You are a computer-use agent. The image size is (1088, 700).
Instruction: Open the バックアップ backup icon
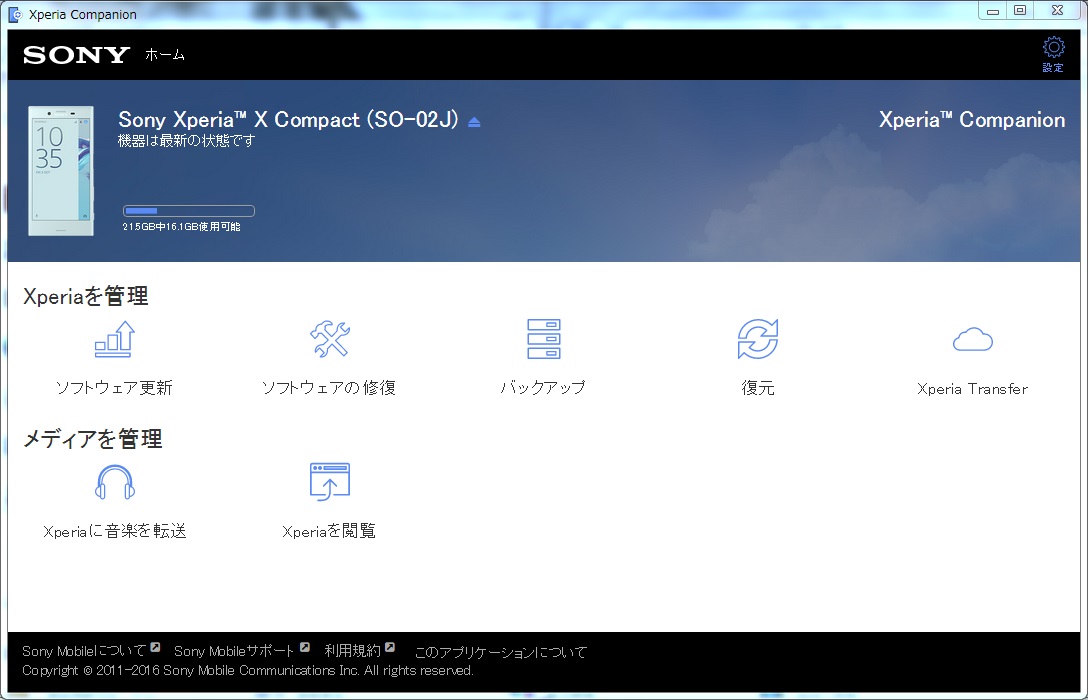point(544,339)
